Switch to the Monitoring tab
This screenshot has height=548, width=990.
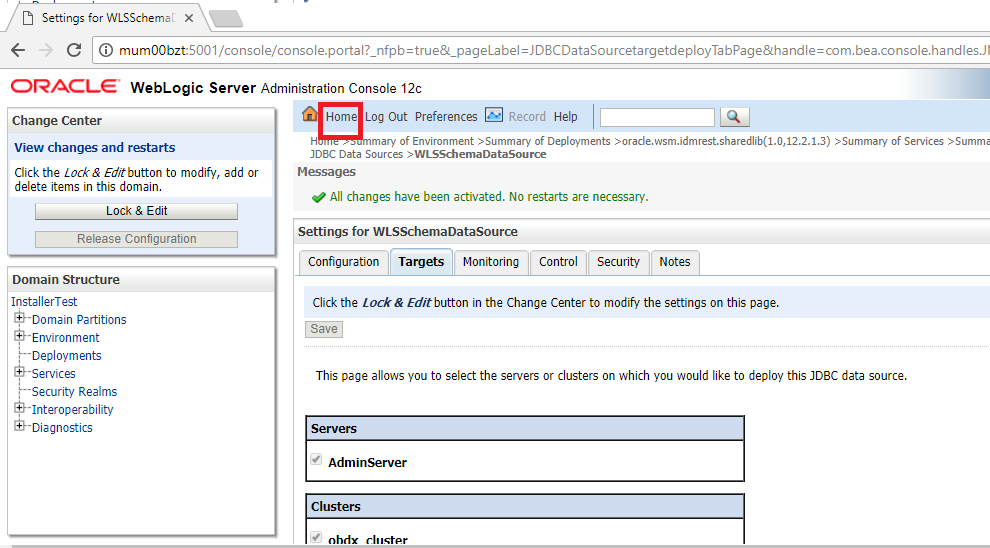tap(491, 262)
